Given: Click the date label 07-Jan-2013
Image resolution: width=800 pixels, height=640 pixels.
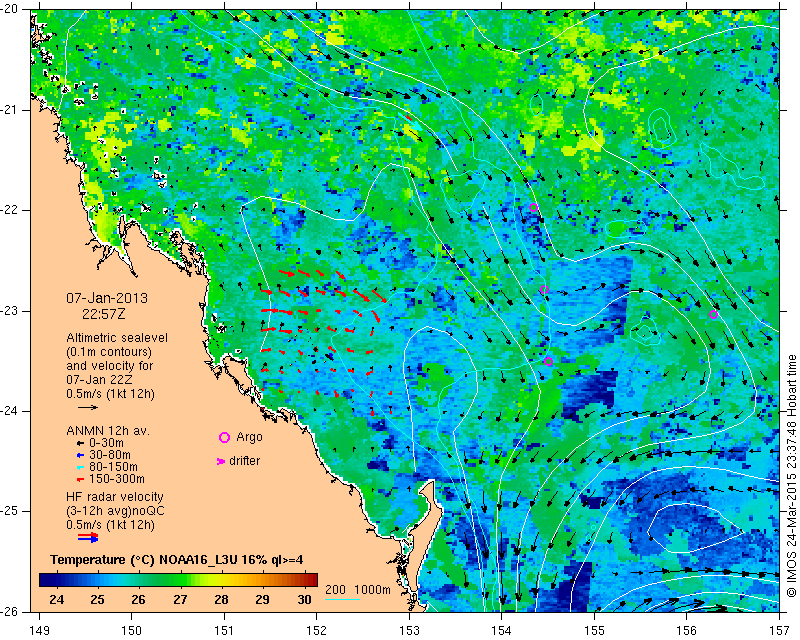Looking at the screenshot, I should pyautogui.click(x=107, y=298).
